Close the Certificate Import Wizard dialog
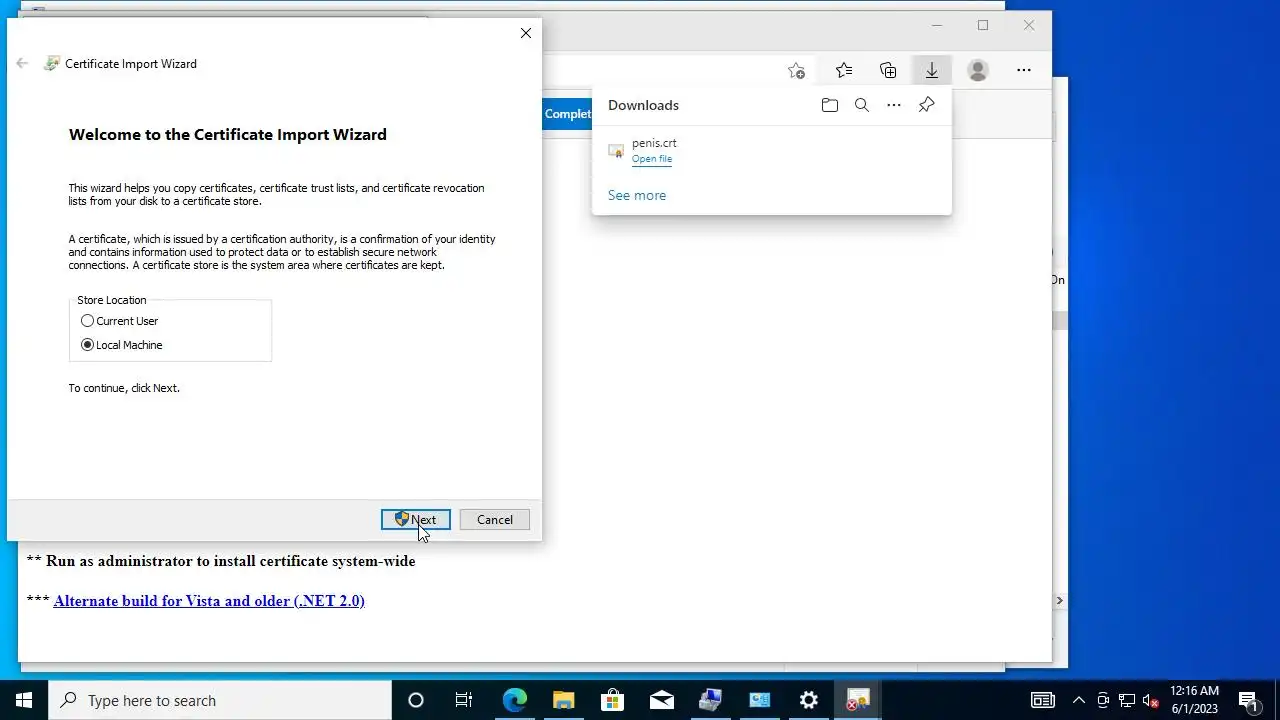The image size is (1280, 720). [526, 33]
